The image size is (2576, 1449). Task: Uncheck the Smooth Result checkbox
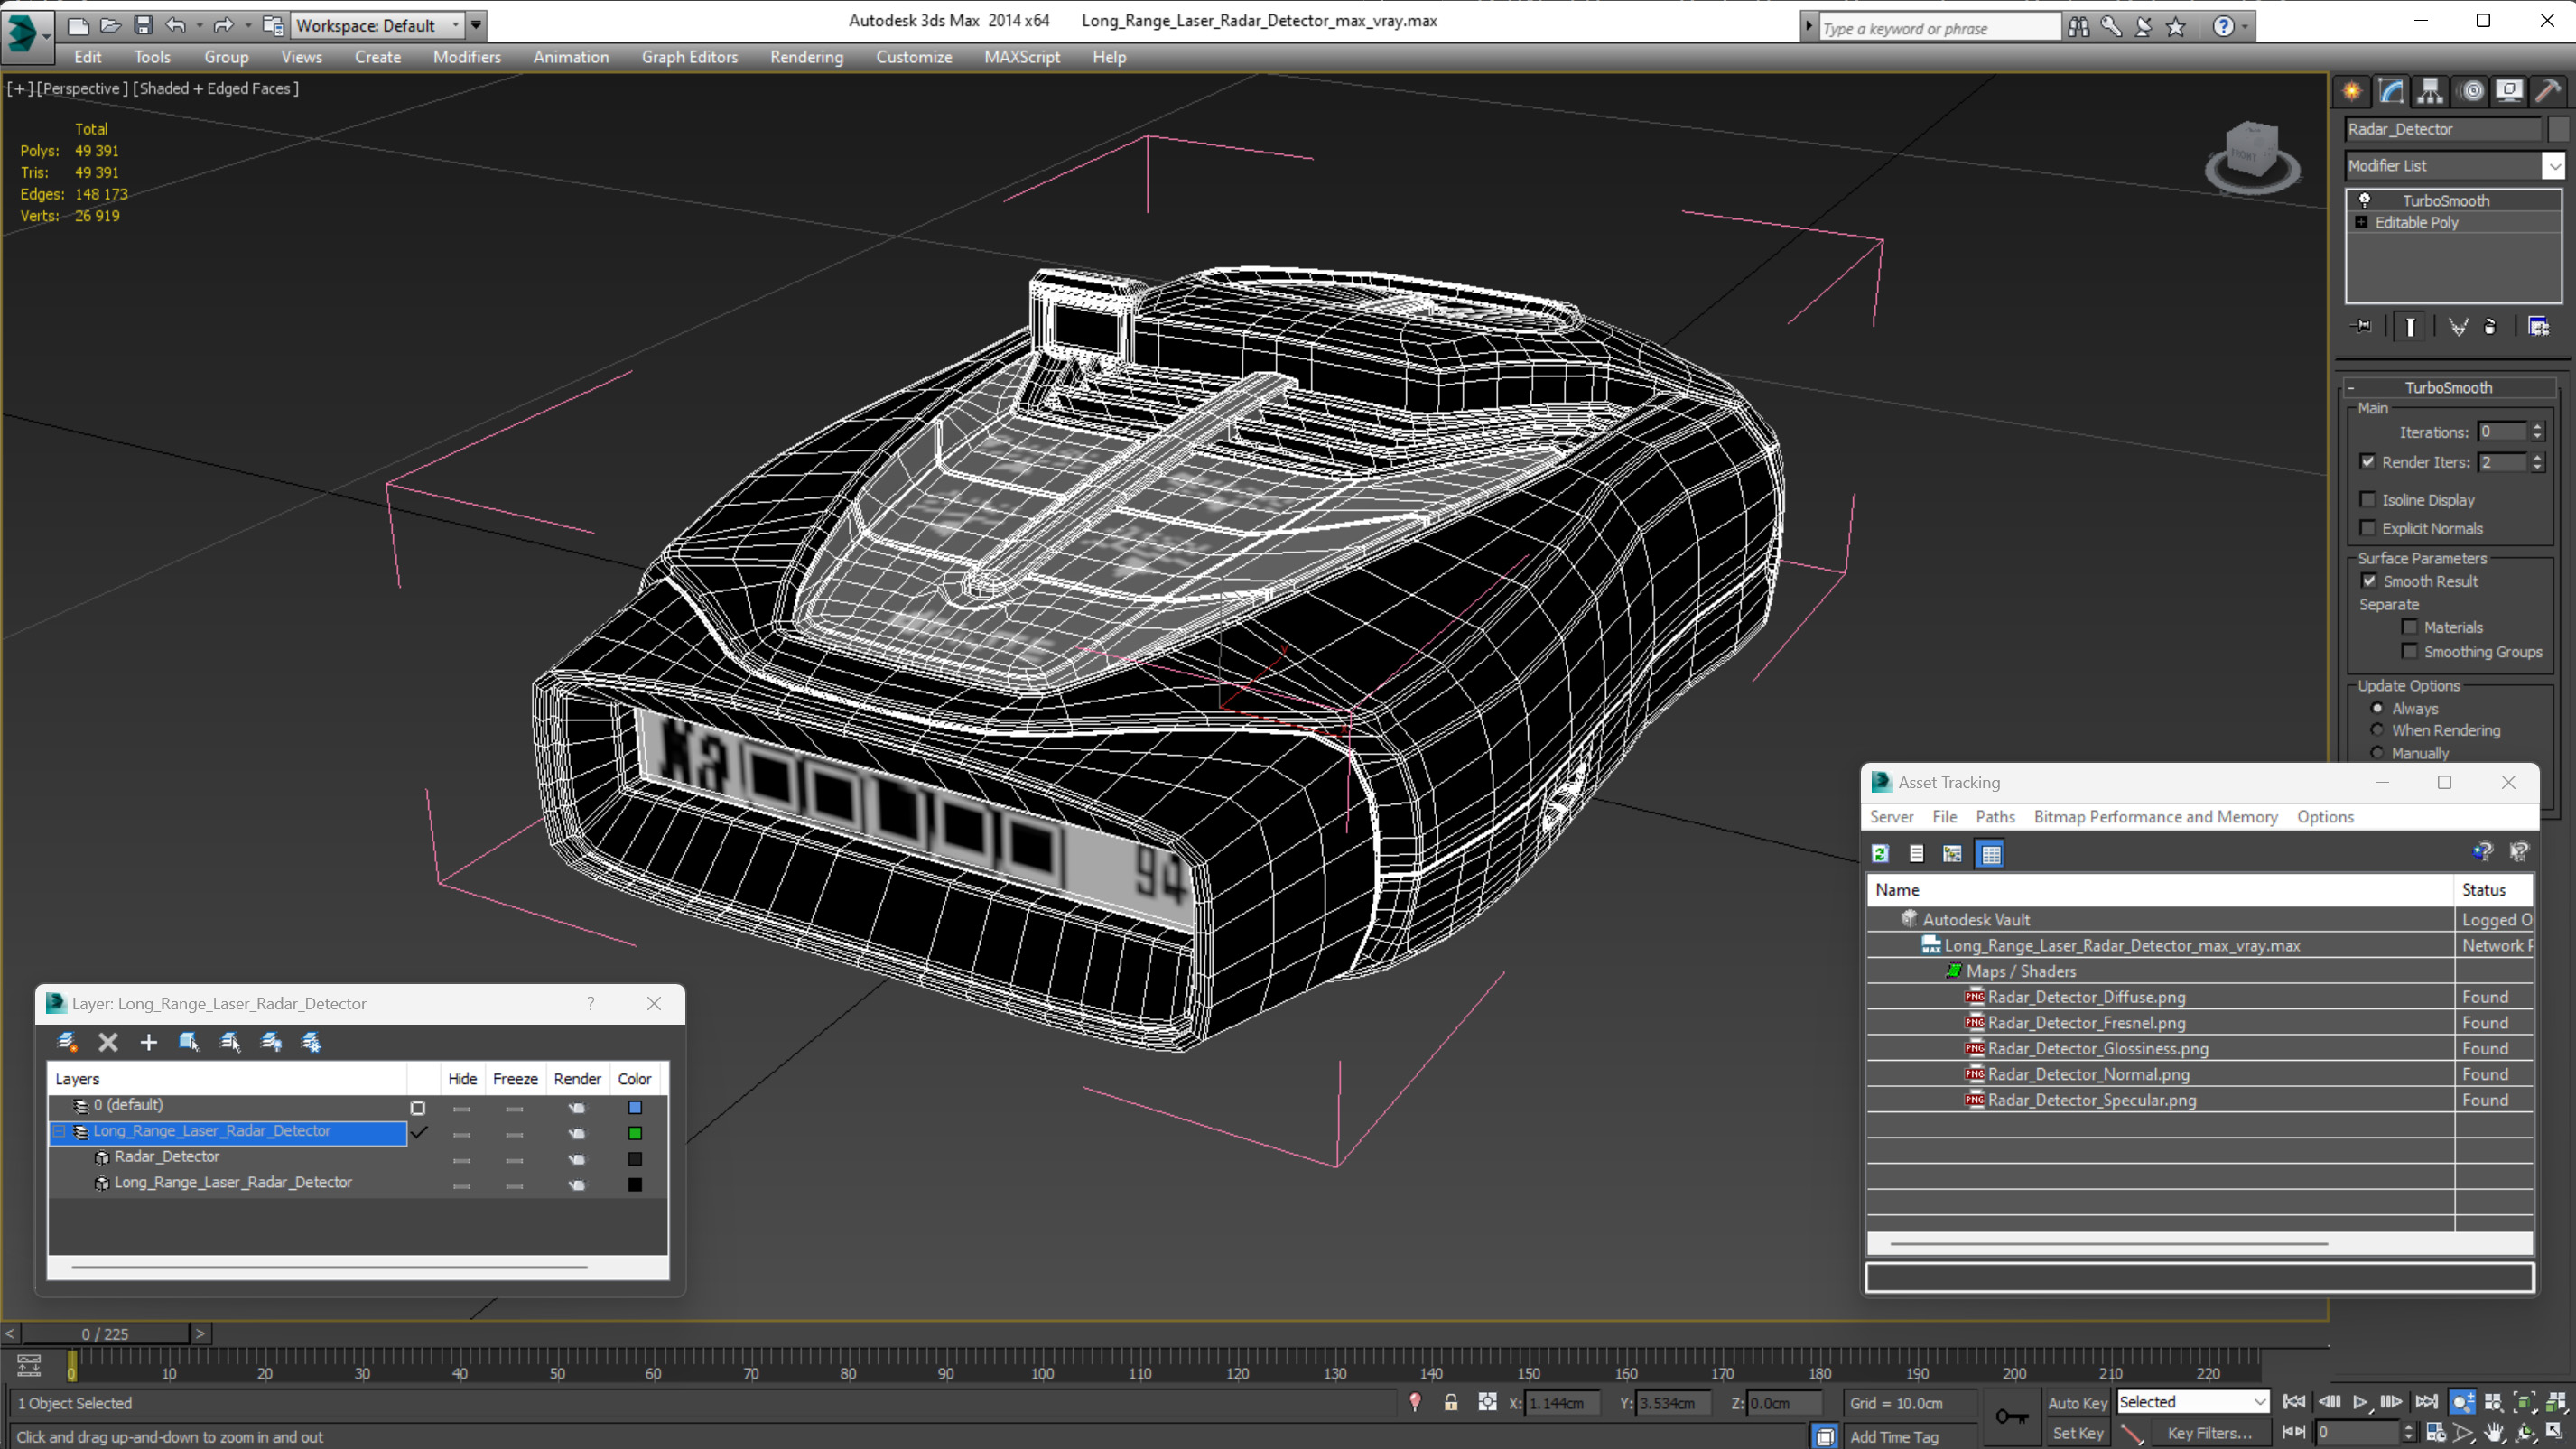[x=2368, y=581]
